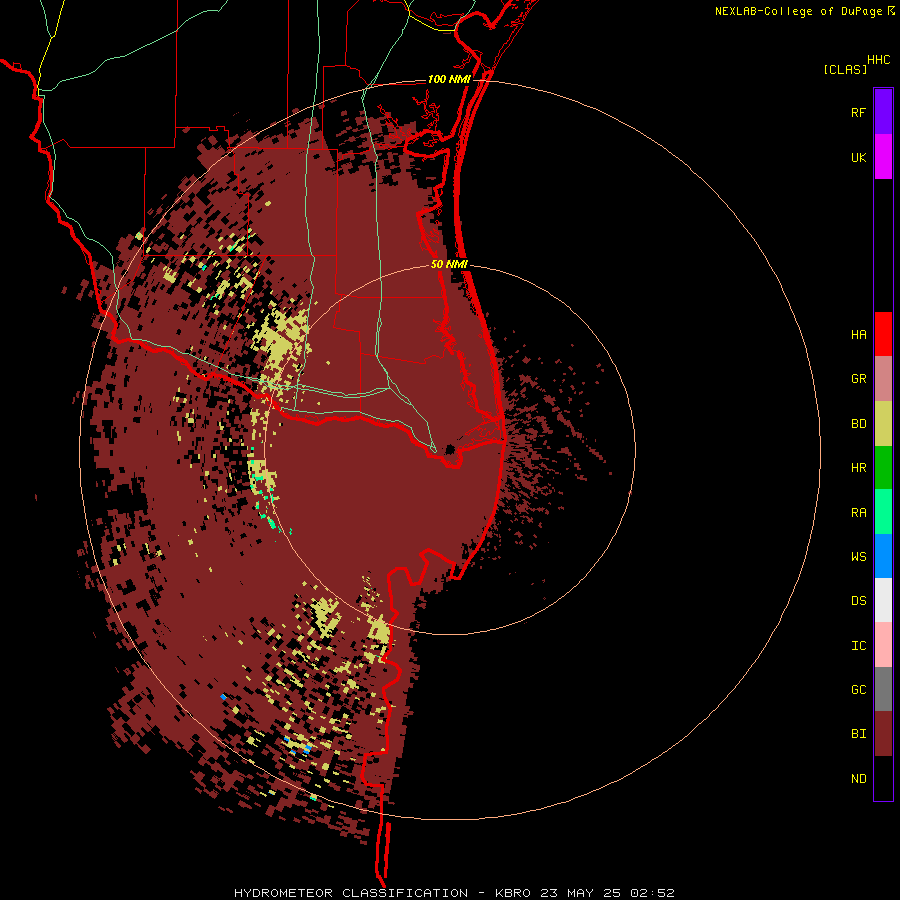Click the HR green legend swatch
900x900 pixels.
click(x=883, y=467)
